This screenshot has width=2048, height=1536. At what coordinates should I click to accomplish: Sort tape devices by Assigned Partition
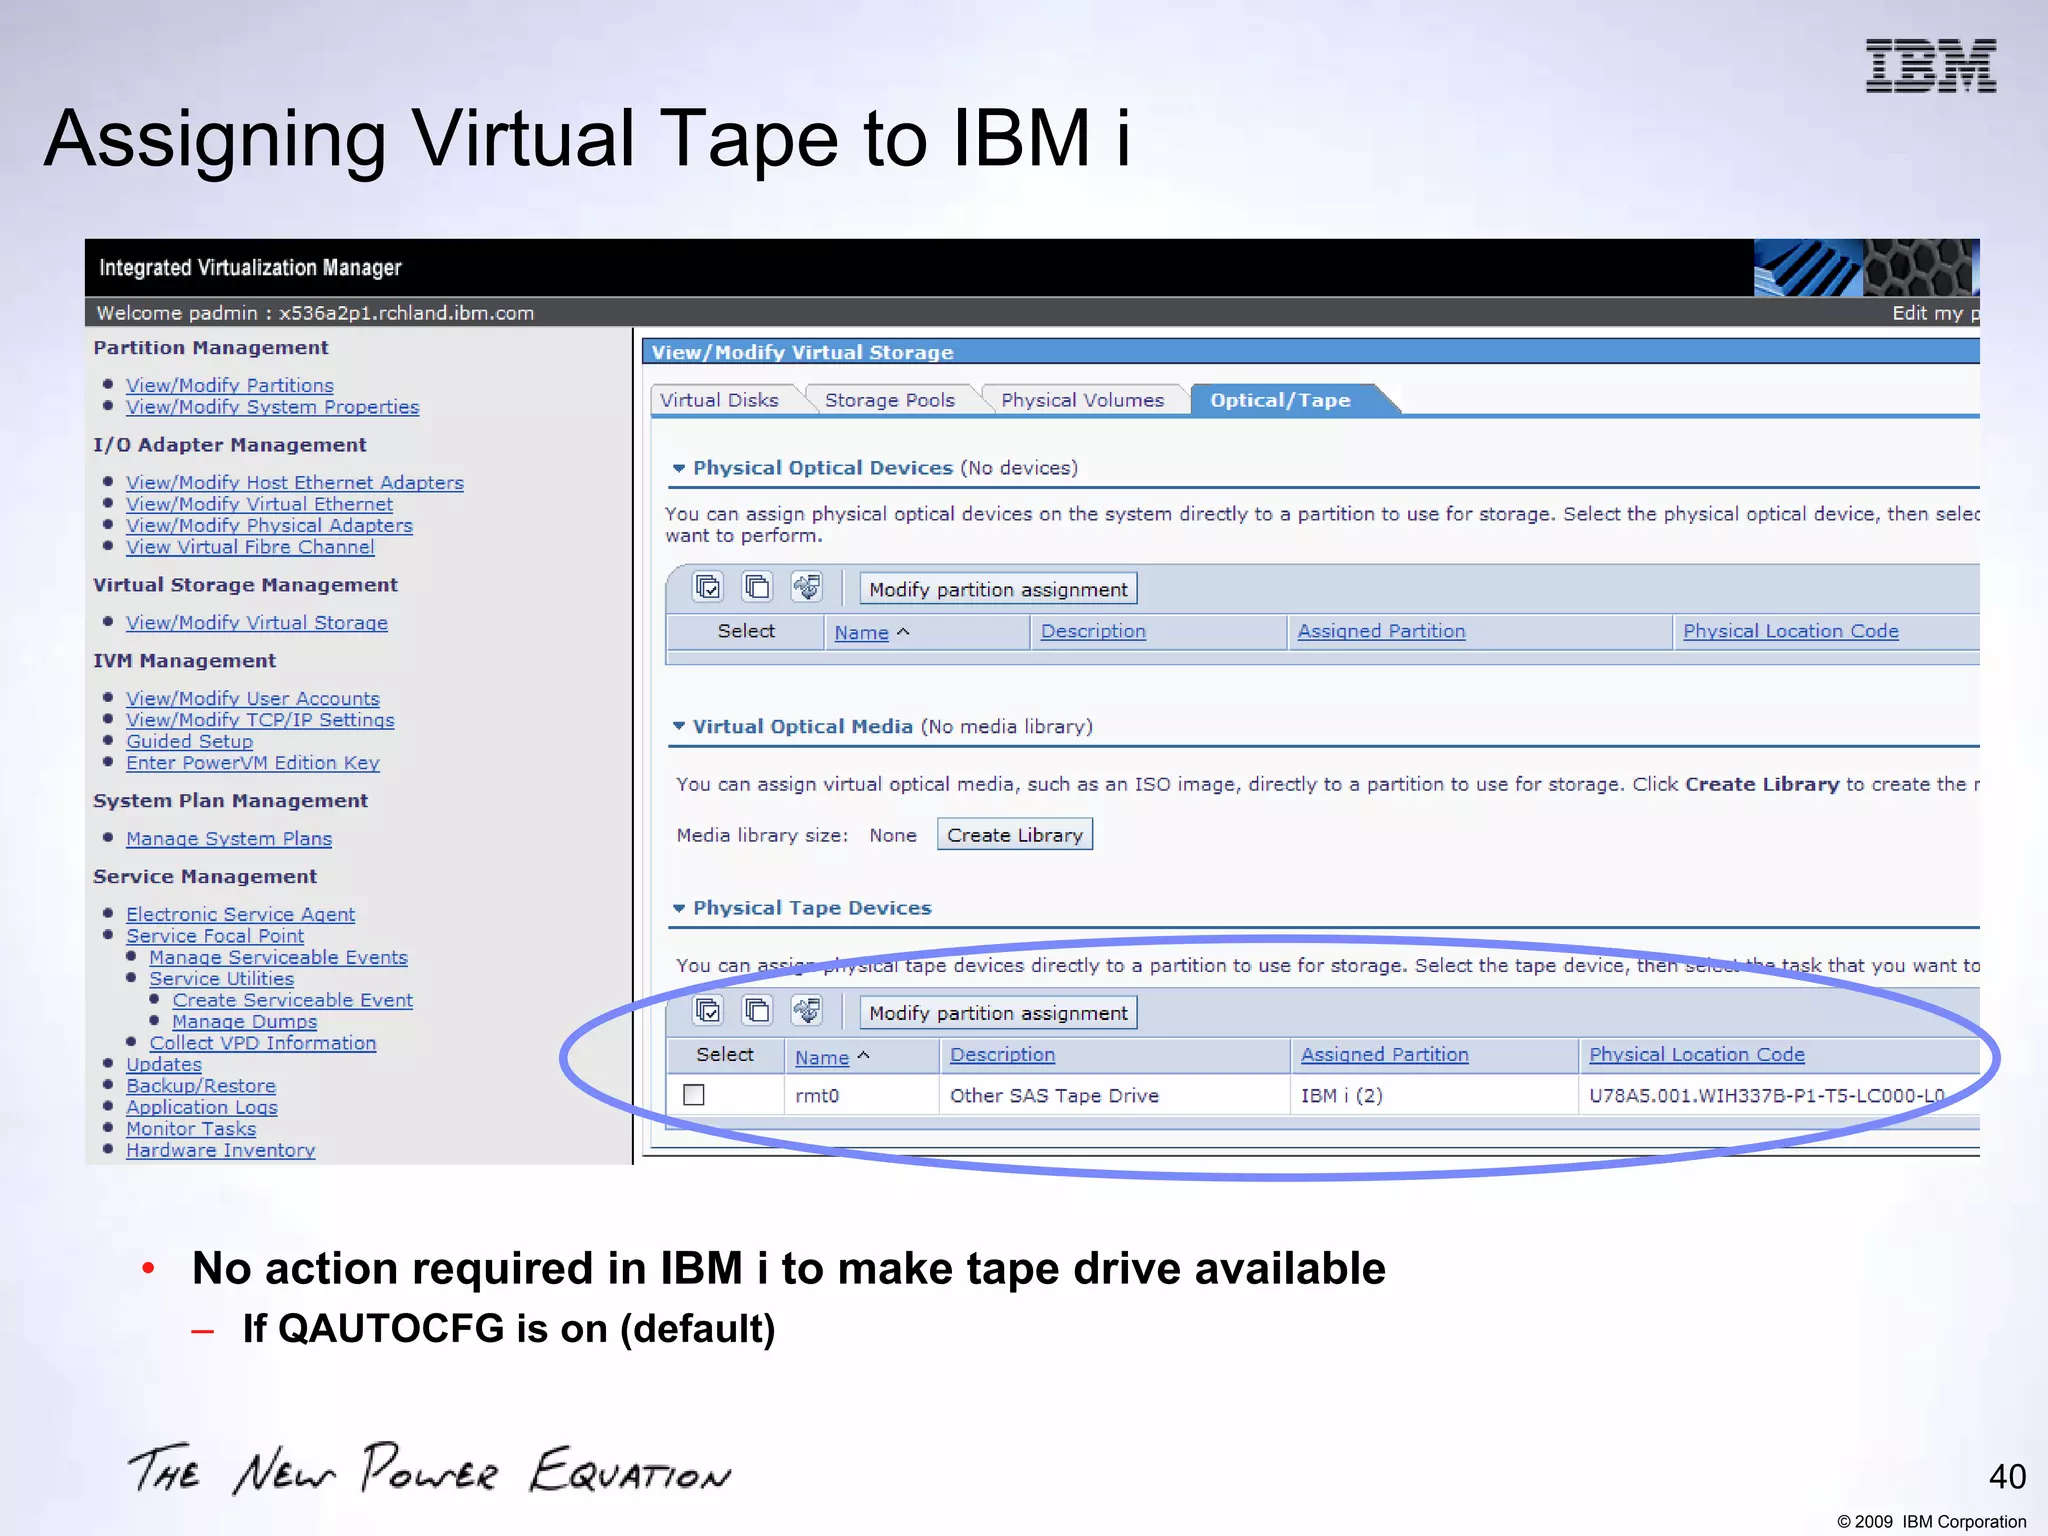click(1384, 1054)
